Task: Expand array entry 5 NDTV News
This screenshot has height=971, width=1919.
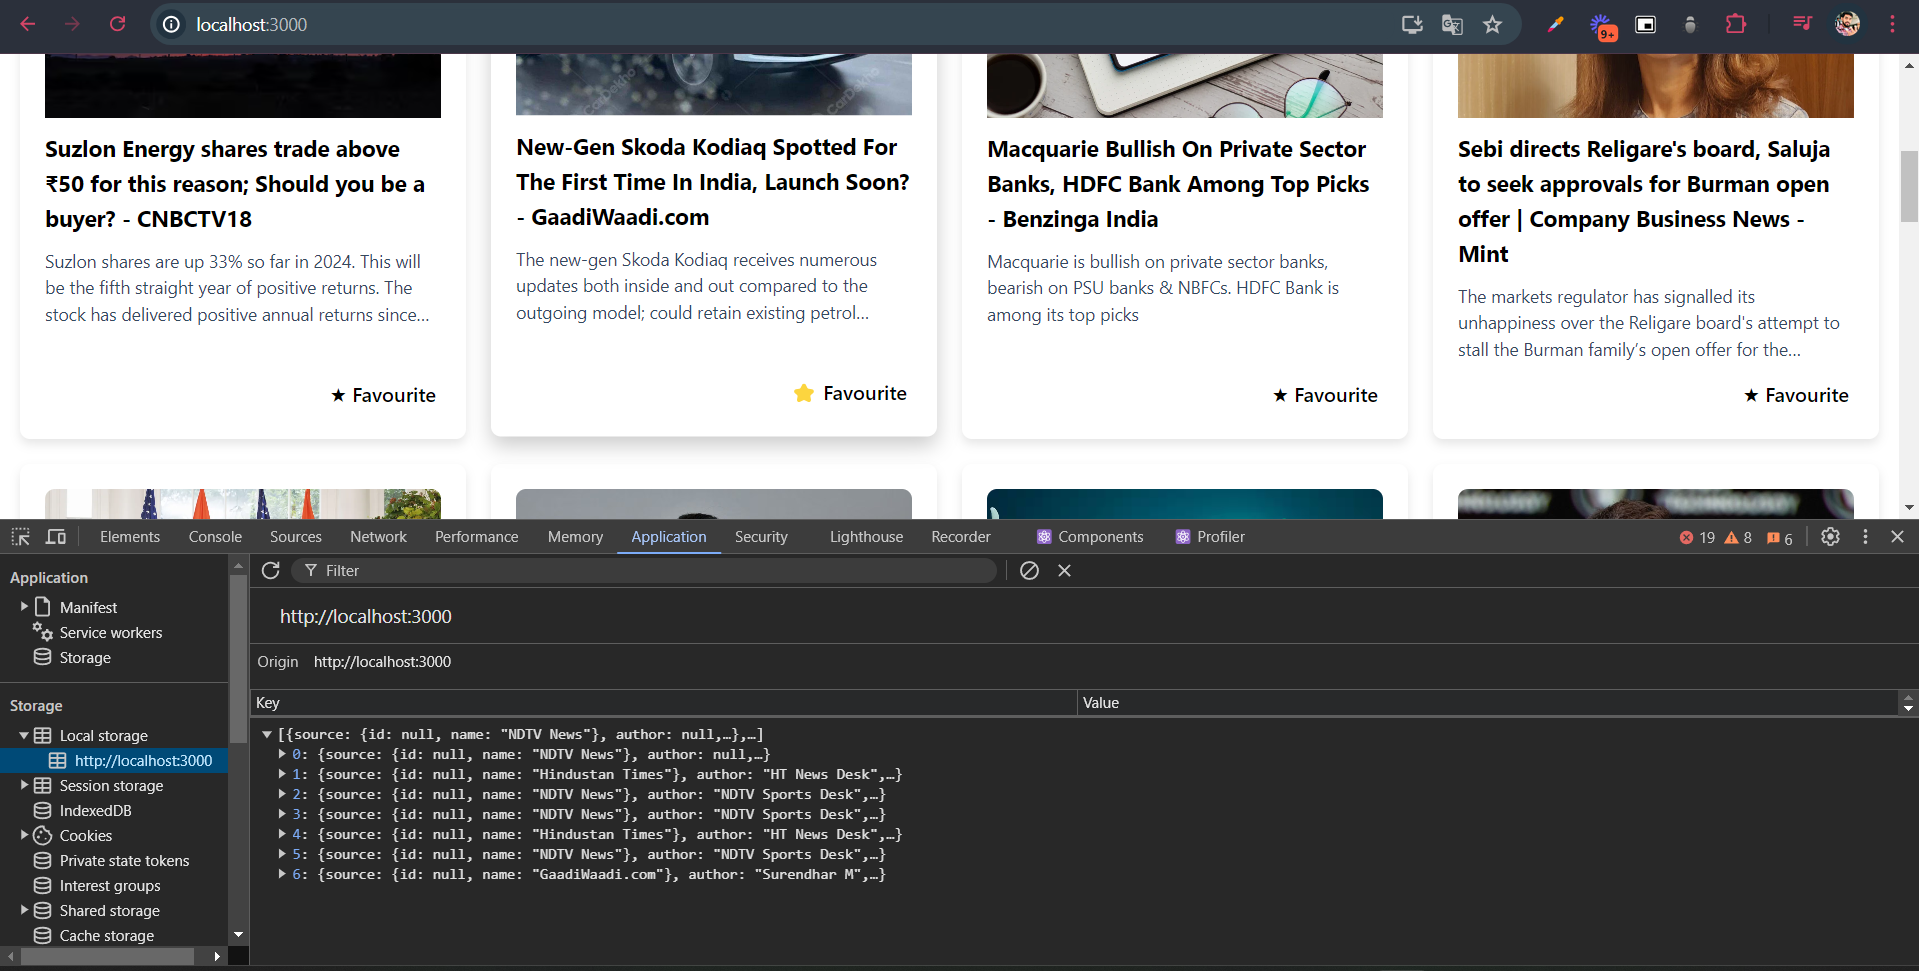Action: pyautogui.click(x=282, y=854)
